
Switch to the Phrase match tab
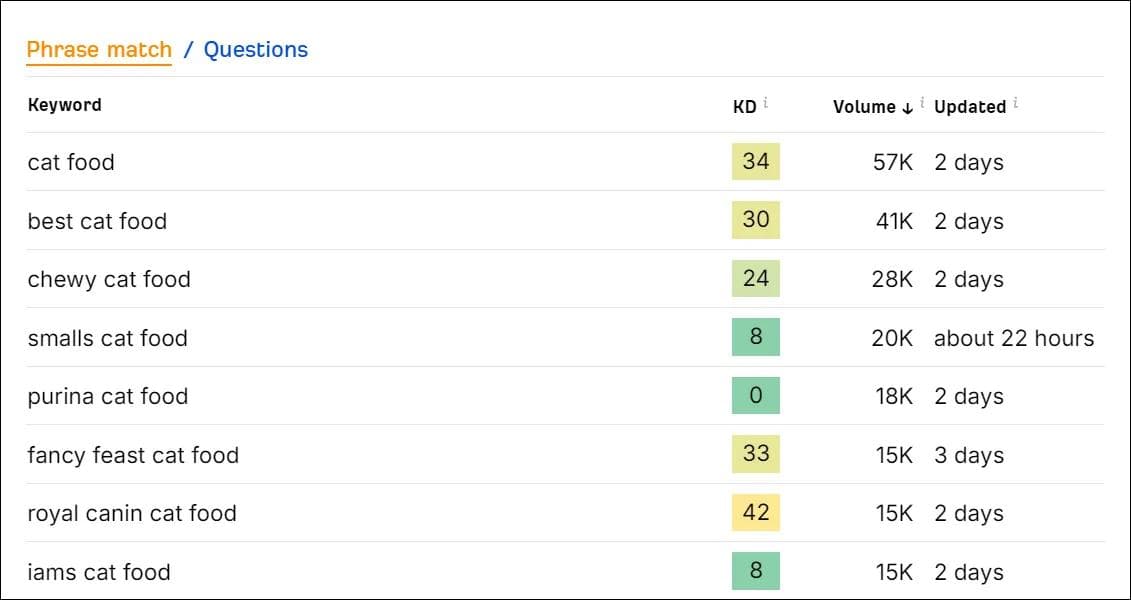pyautogui.click(x=99, y=50)
